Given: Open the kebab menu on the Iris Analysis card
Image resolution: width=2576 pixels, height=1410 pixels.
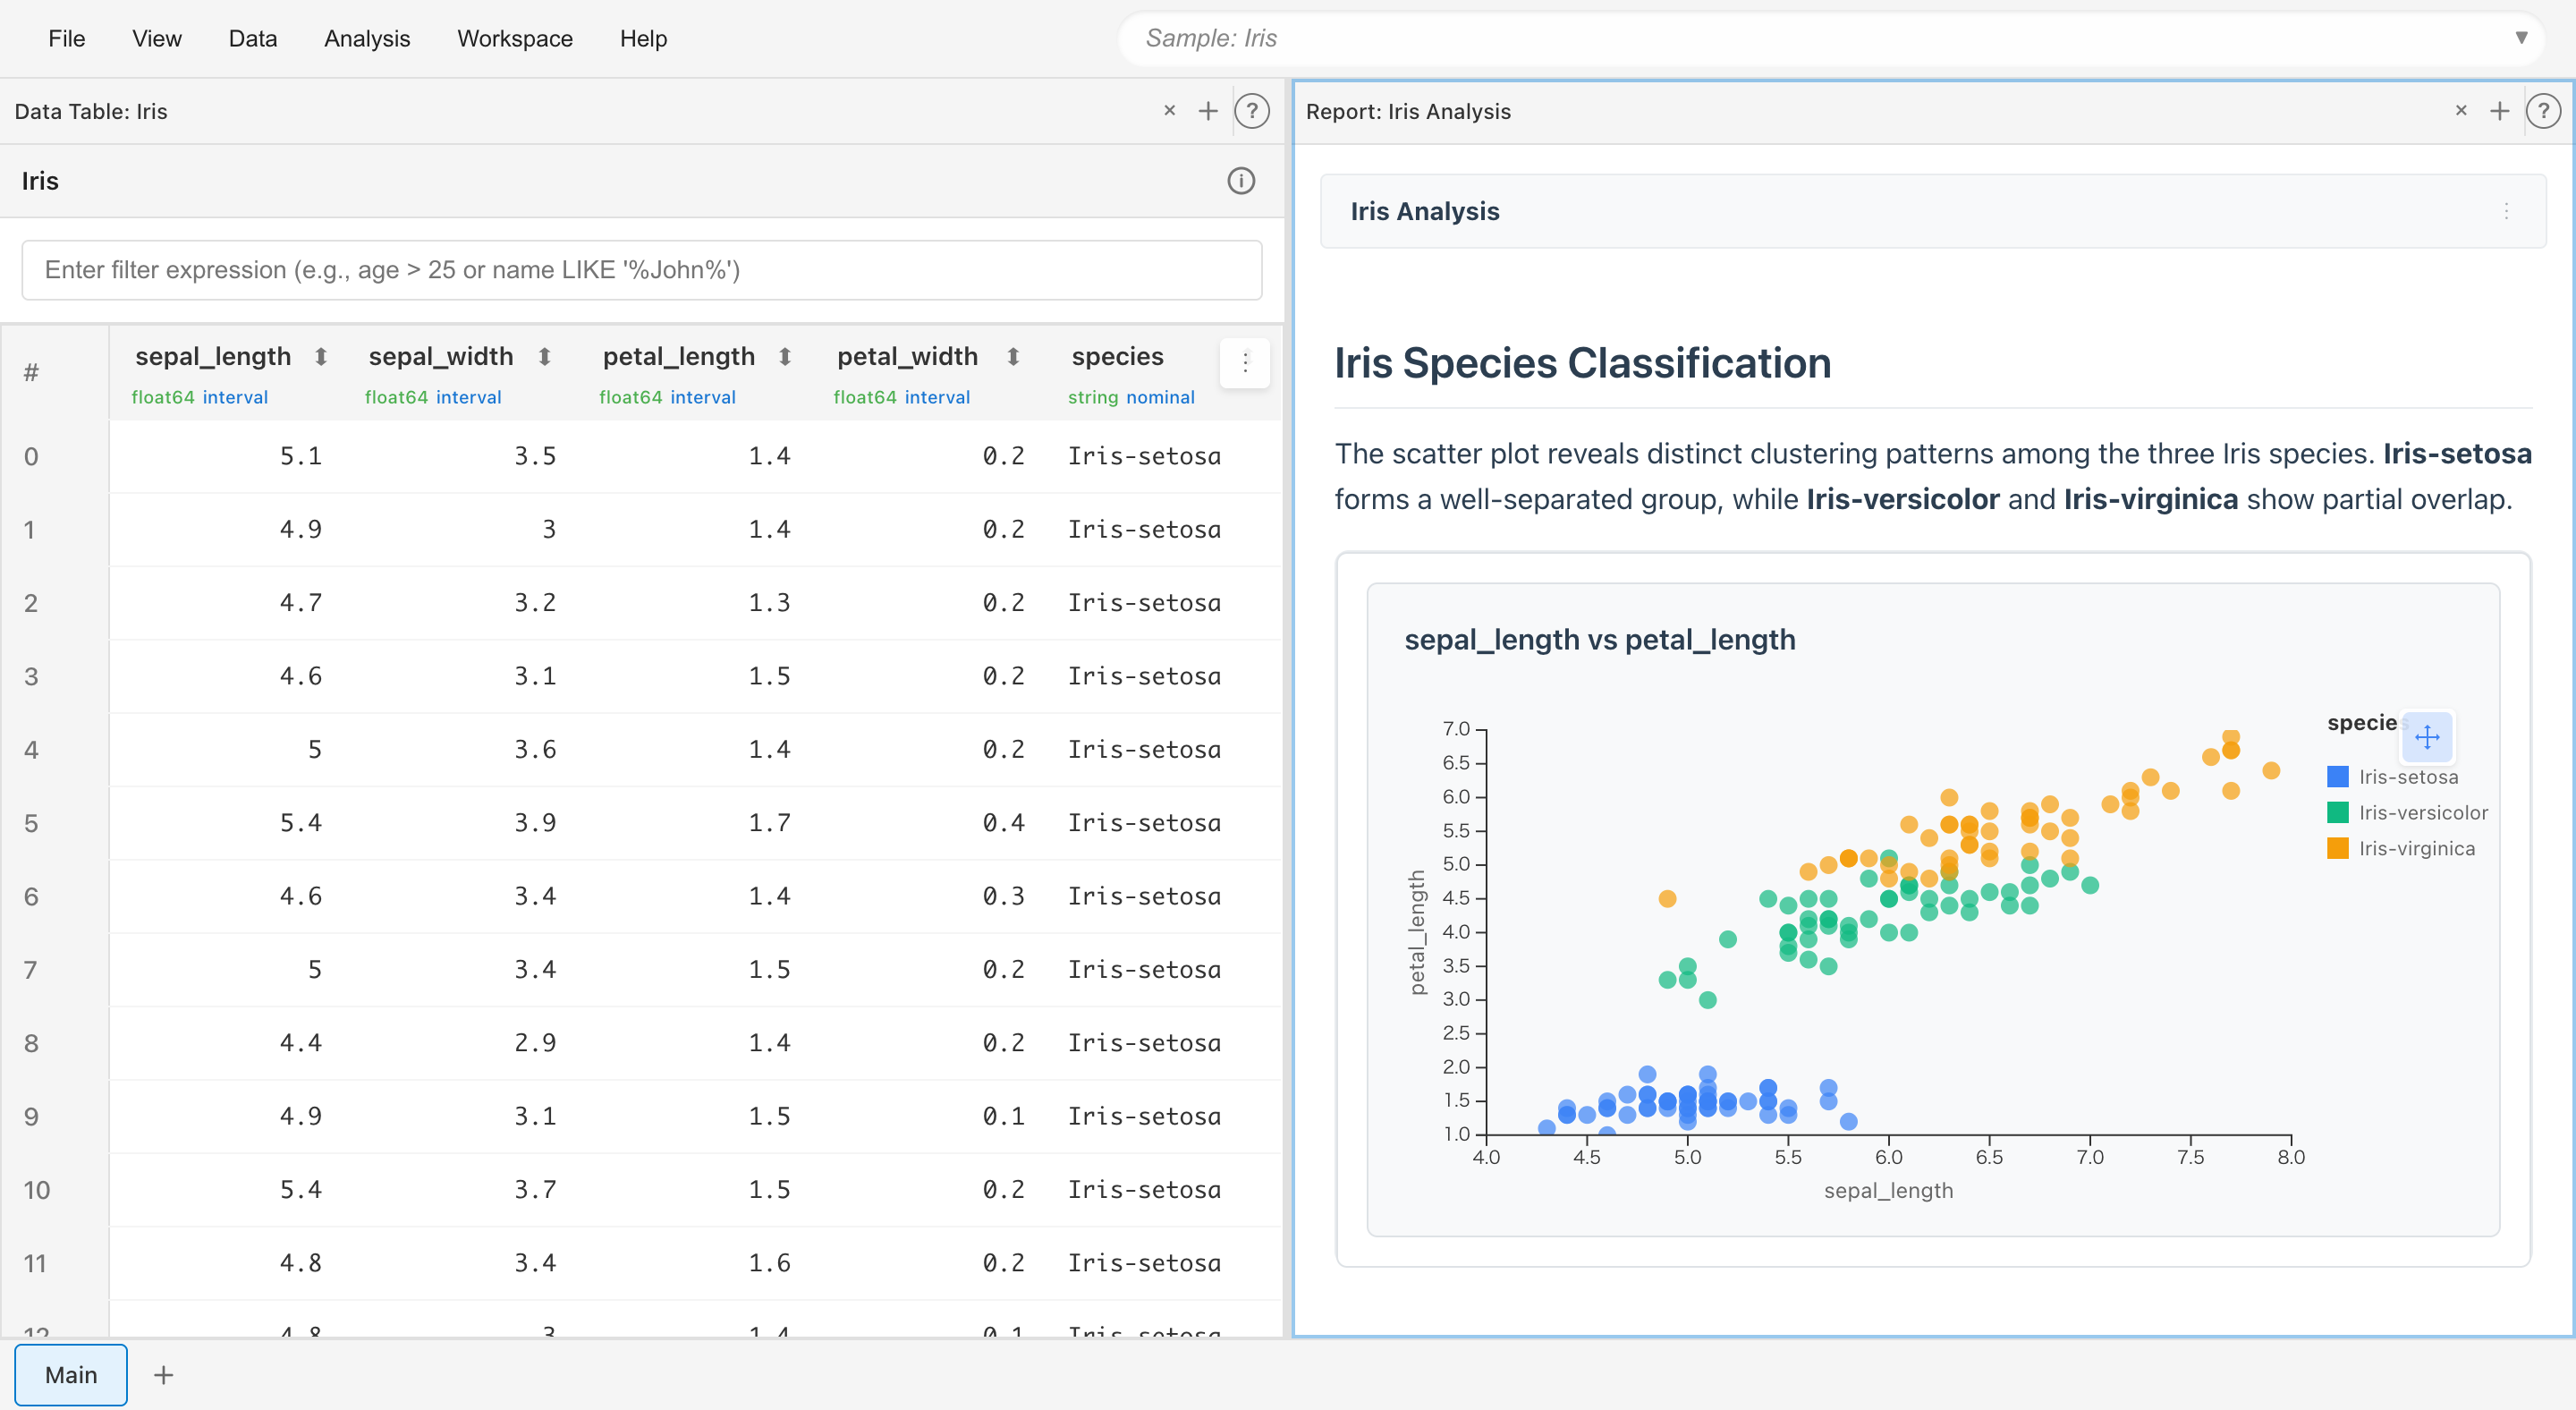Looking at the screenshot, I should click(2506, 211).
